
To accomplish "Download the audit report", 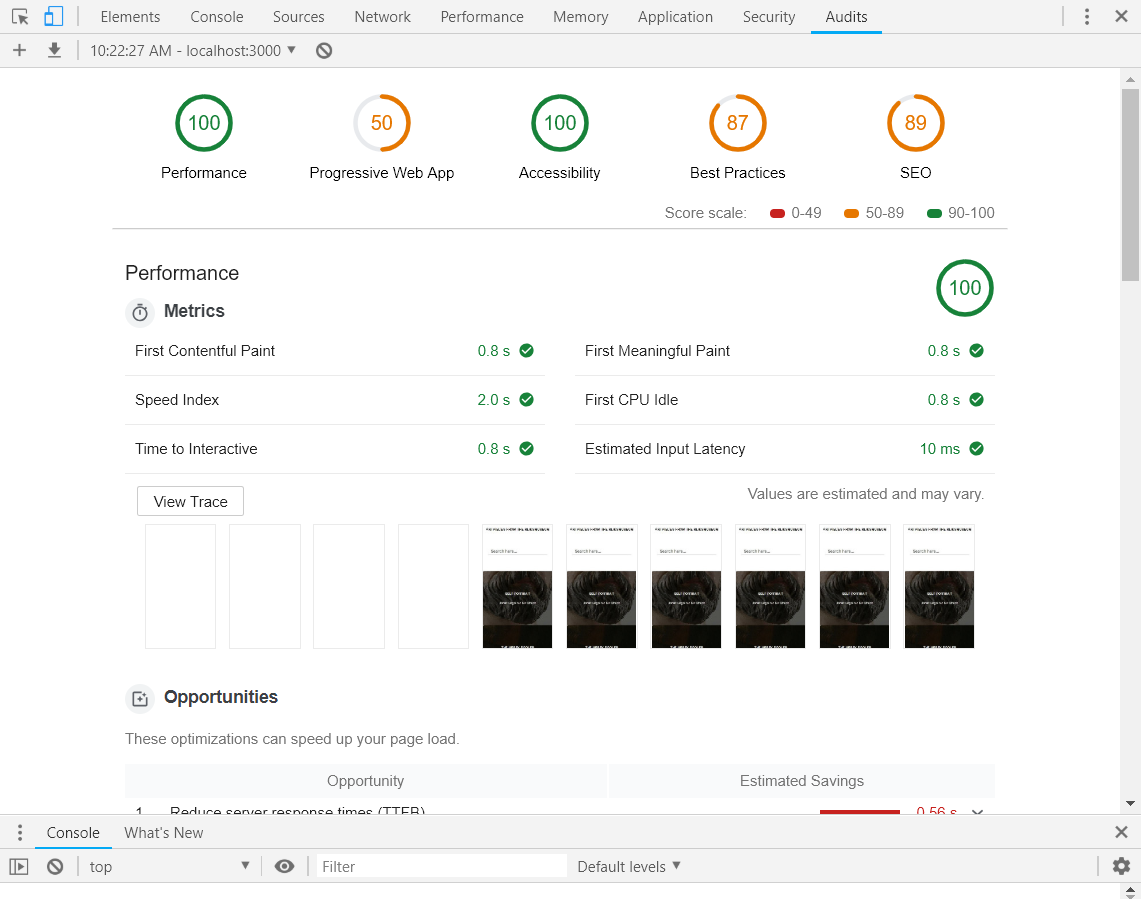I will tap(54, 50).
